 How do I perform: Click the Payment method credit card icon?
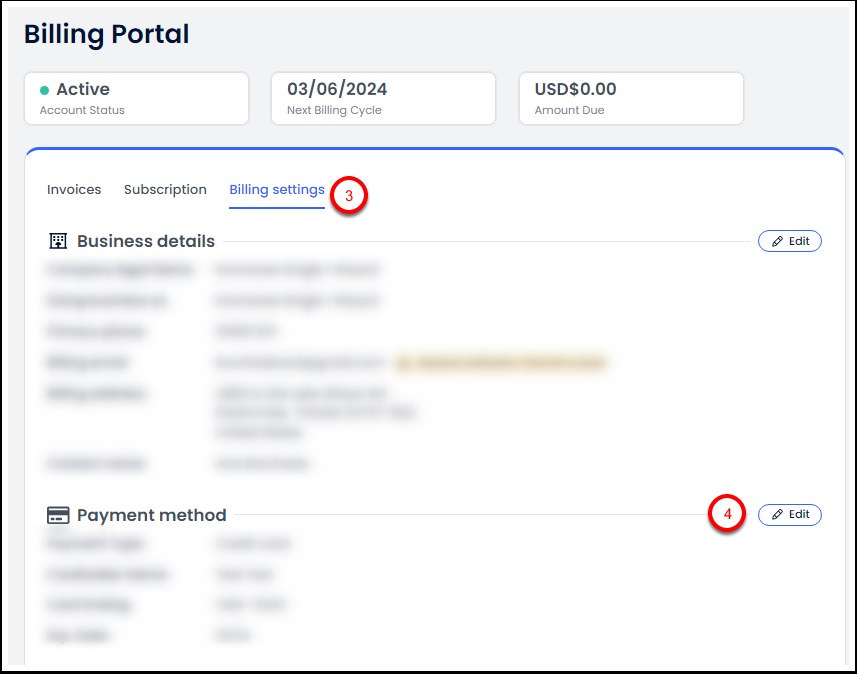coord(59,514)
